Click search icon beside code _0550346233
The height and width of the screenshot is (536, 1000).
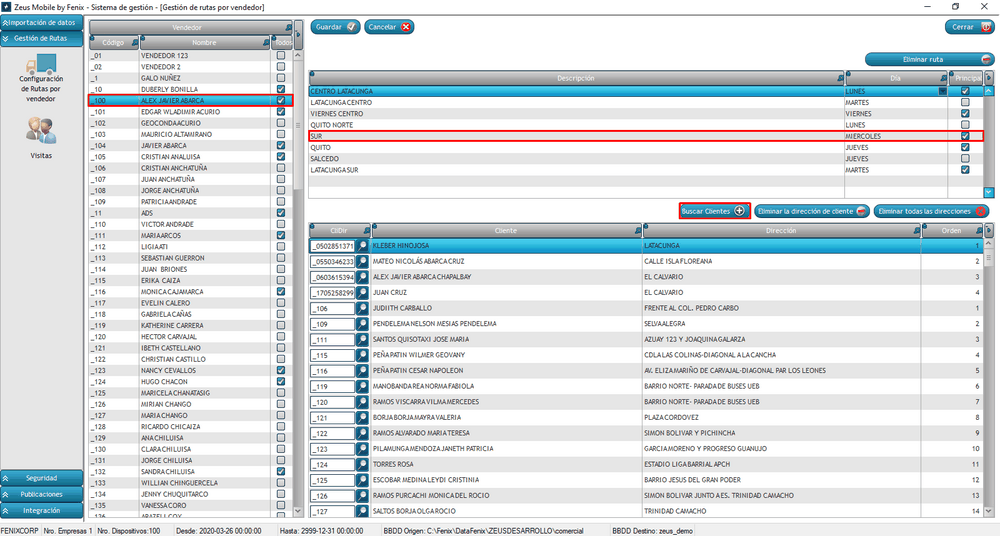pyautogui.click(x=362, y=262)
